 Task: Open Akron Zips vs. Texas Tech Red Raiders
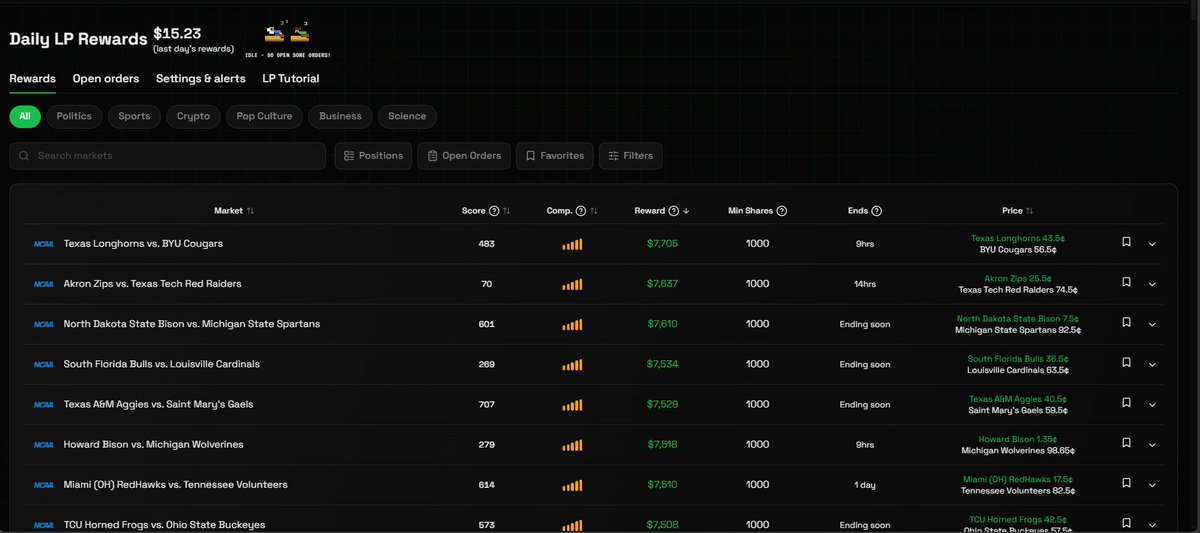(152, 284)
